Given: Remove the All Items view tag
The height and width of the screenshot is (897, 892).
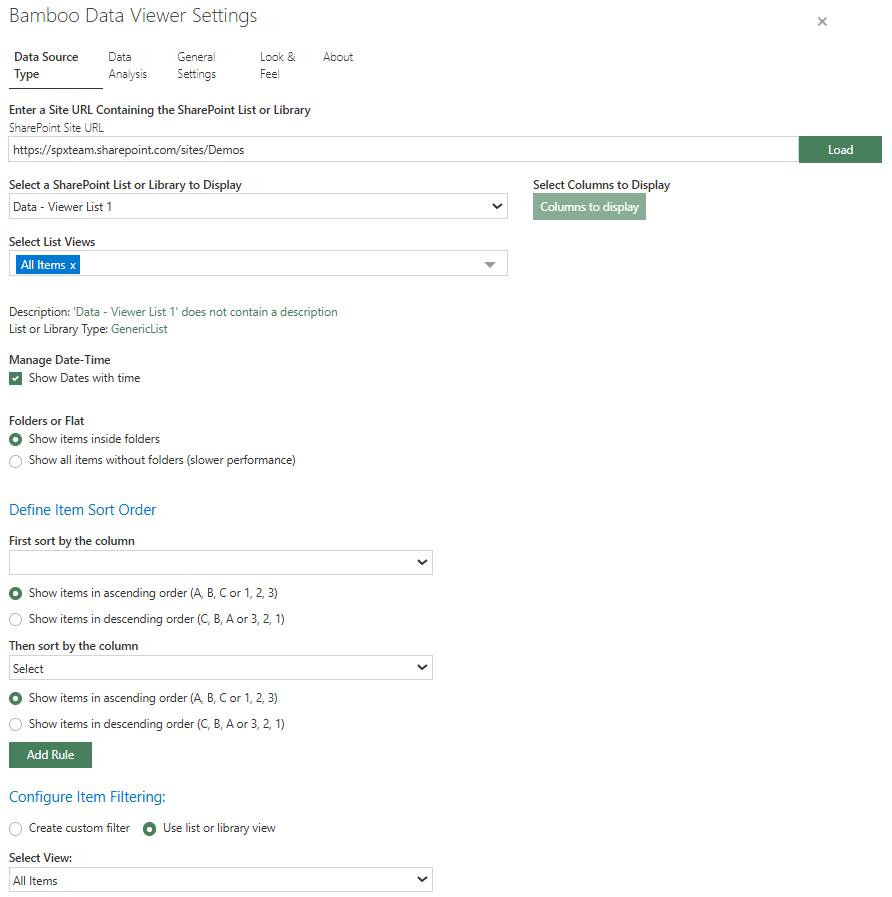Looking at the screenshot, I should pos(73,265).
